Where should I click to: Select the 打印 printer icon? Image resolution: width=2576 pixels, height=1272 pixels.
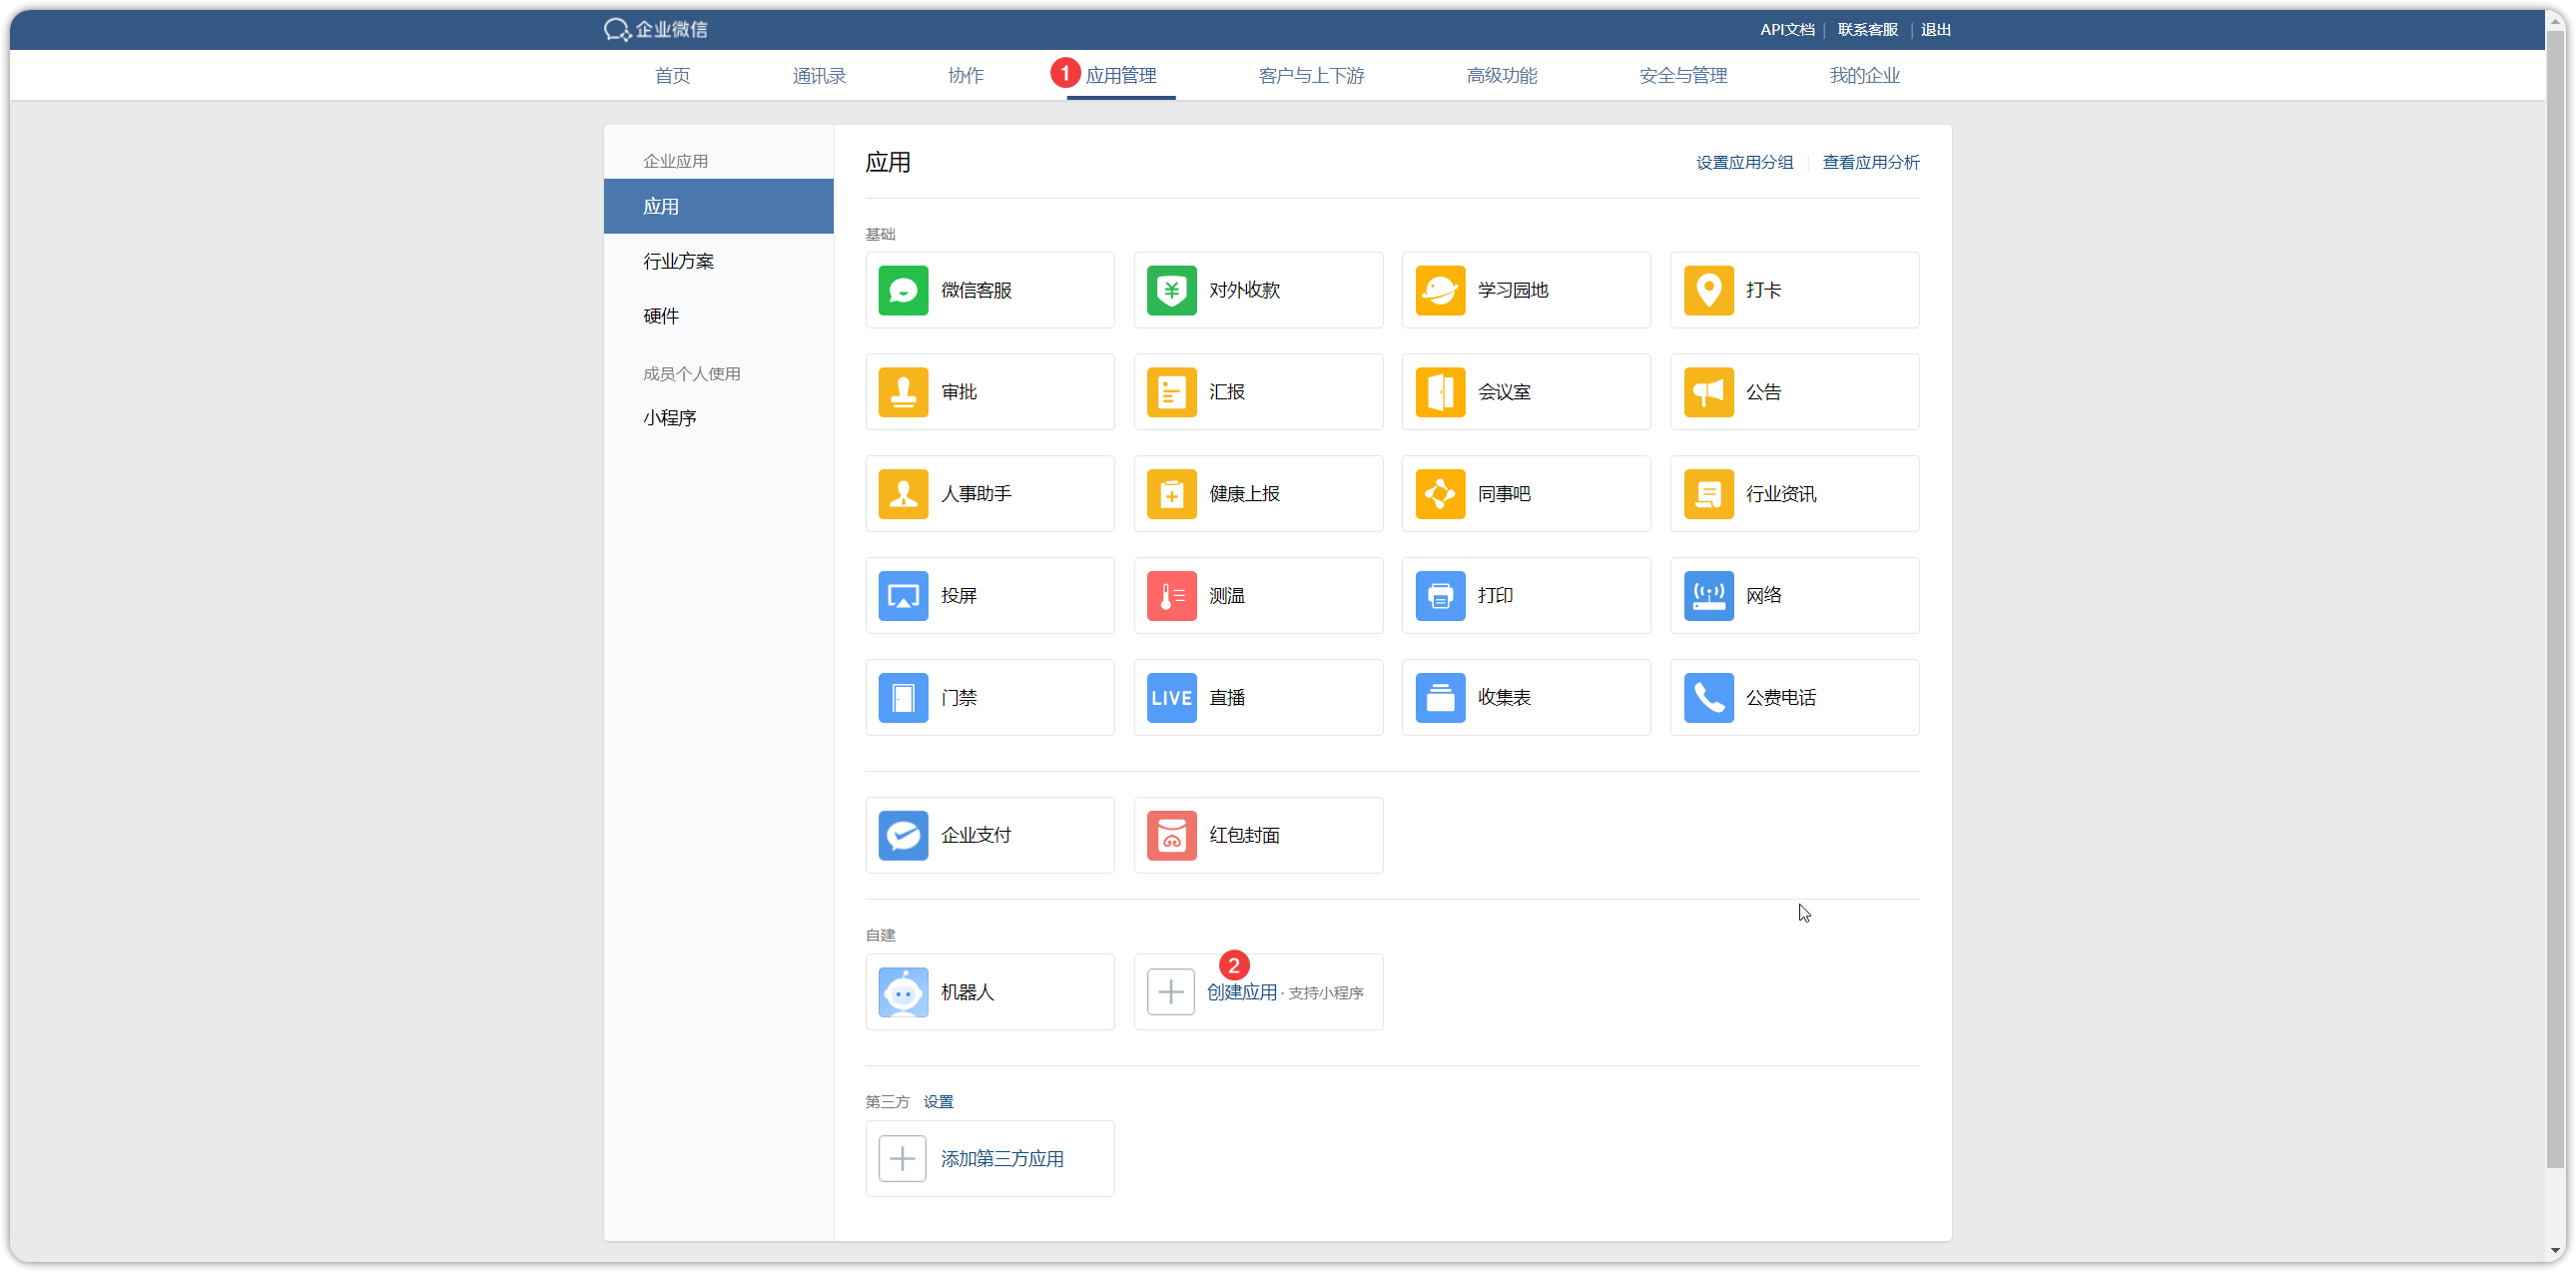[x=1440, y=596]
